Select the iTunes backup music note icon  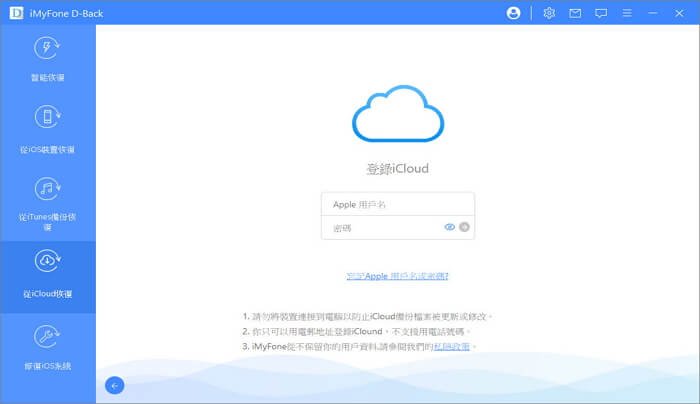48,189
